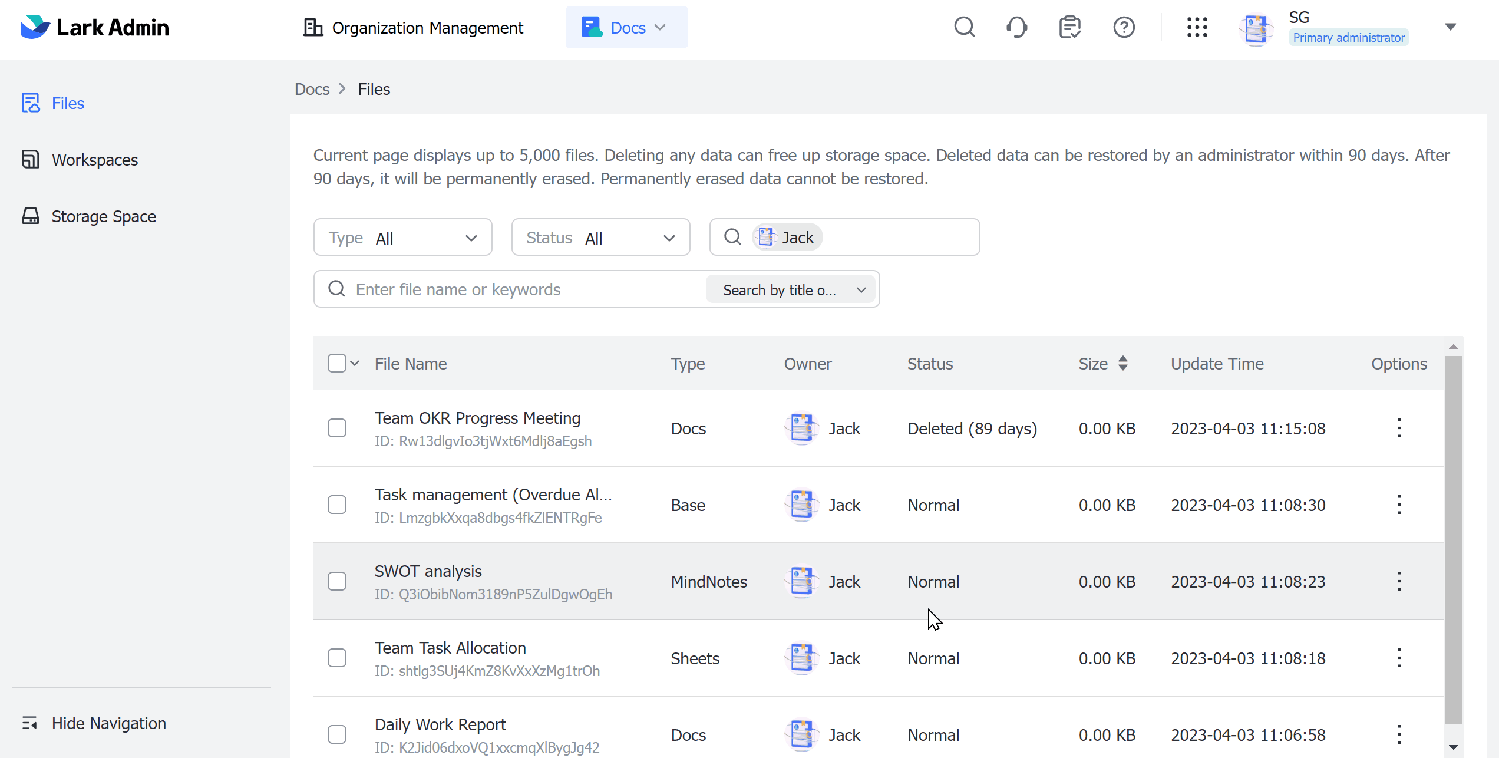Viewport: 1499px width, 758px height.
Task: Switch to Organization Management
Action: (413, 27)
